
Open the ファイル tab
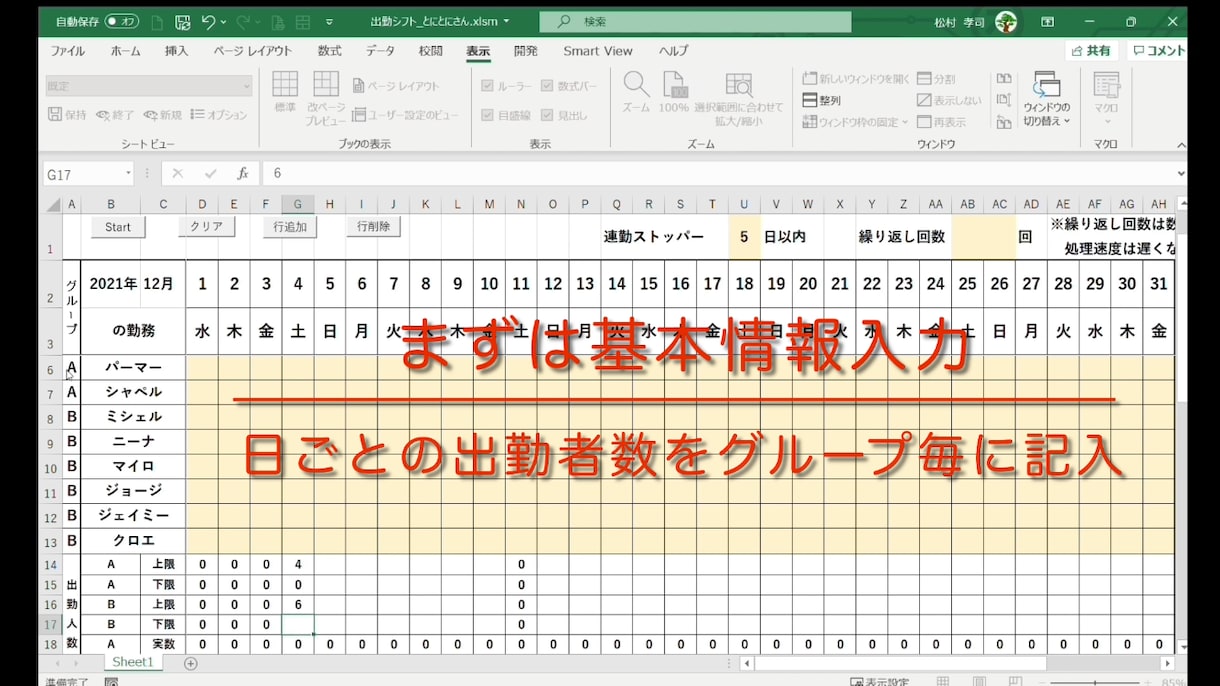click(67, 51)
